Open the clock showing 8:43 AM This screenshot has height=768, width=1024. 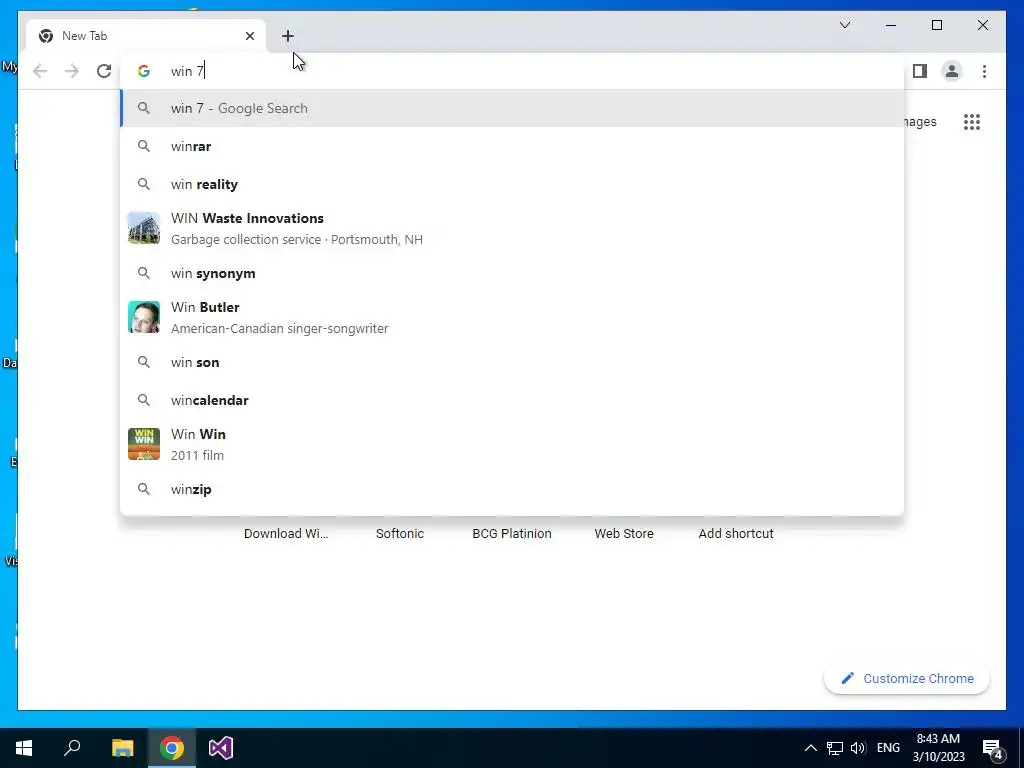pos(938,748)
